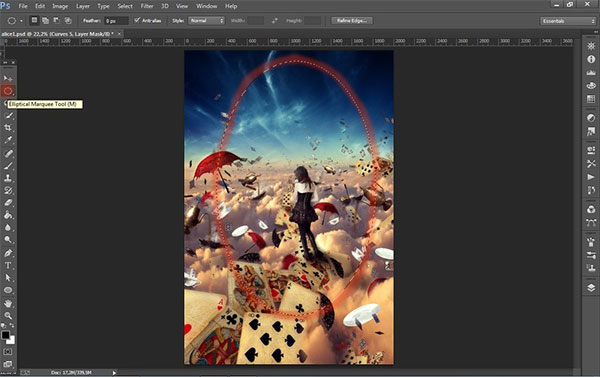
Task: Select the Horizontal Type tool
Action: click(8, 265)
